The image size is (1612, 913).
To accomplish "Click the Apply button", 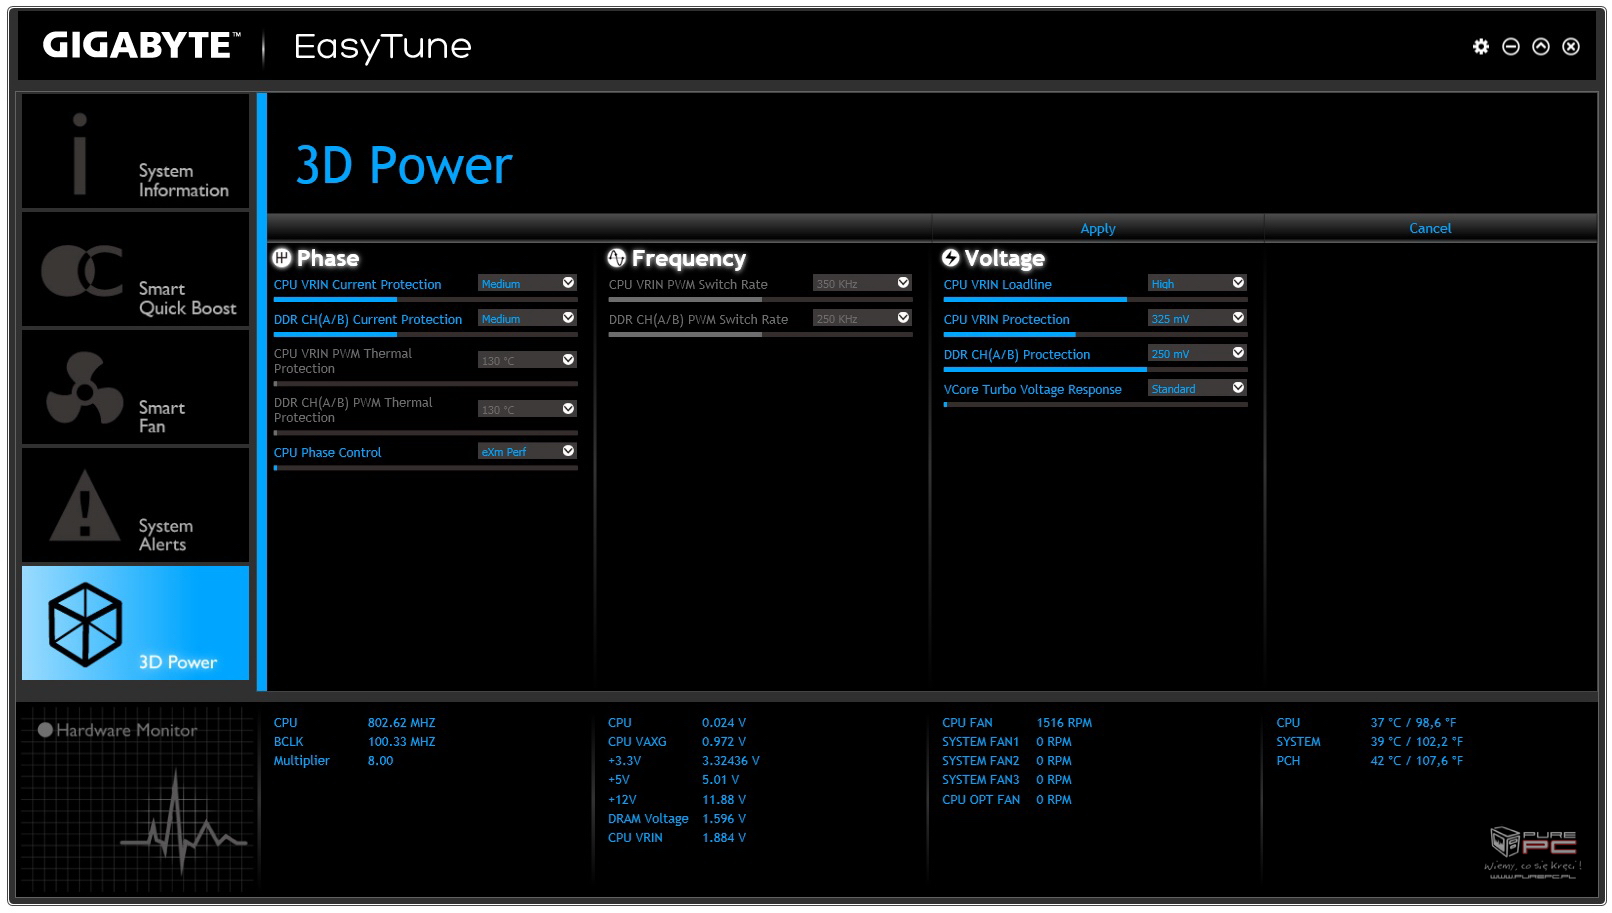I will 1097,228.
